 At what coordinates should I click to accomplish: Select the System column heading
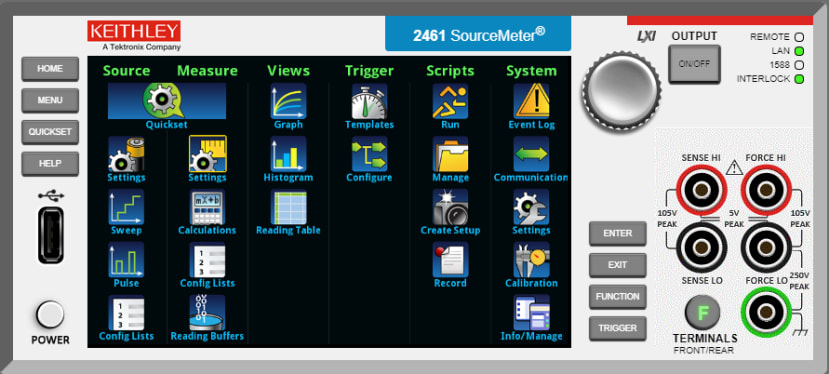531,71
